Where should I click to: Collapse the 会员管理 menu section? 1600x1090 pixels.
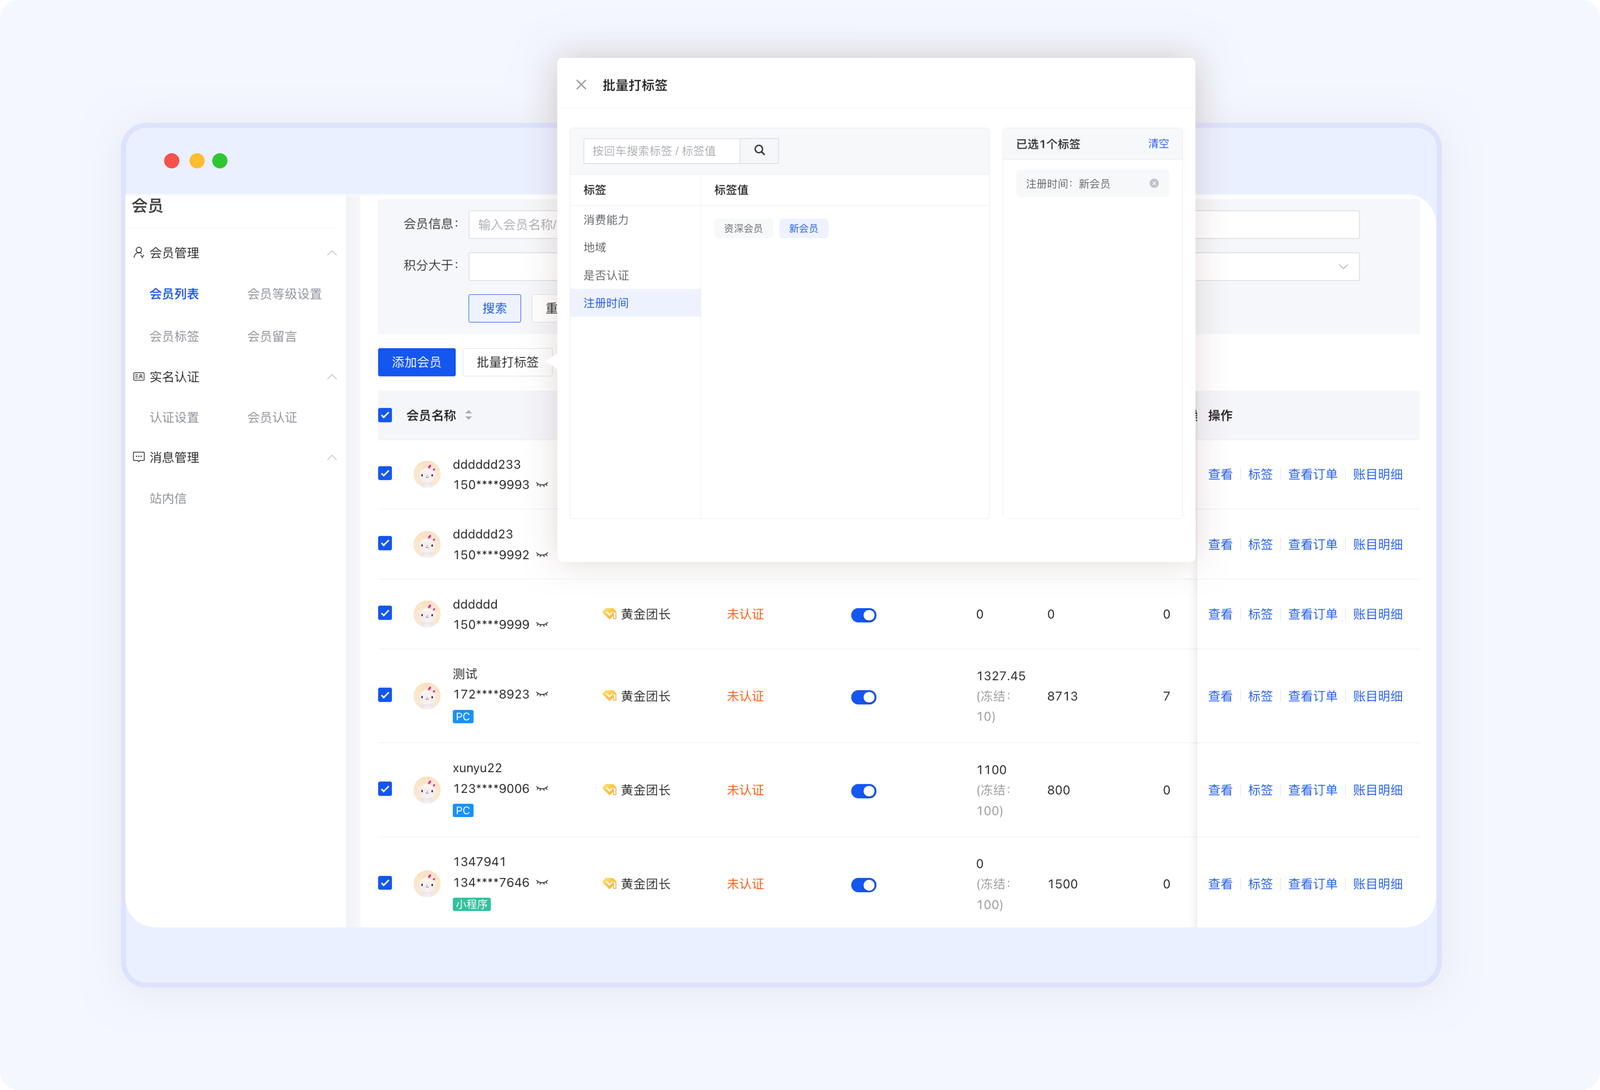tap(332, 253)
